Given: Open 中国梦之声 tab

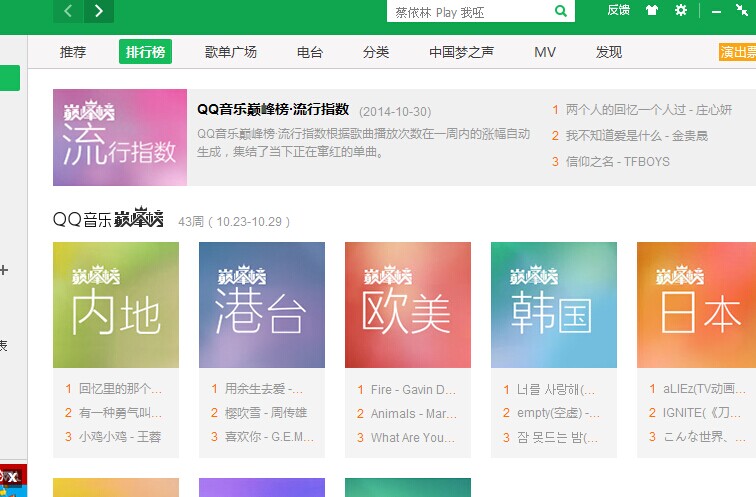Looking at the screenshot, I should pyautogui.click(x=461, y=52).
